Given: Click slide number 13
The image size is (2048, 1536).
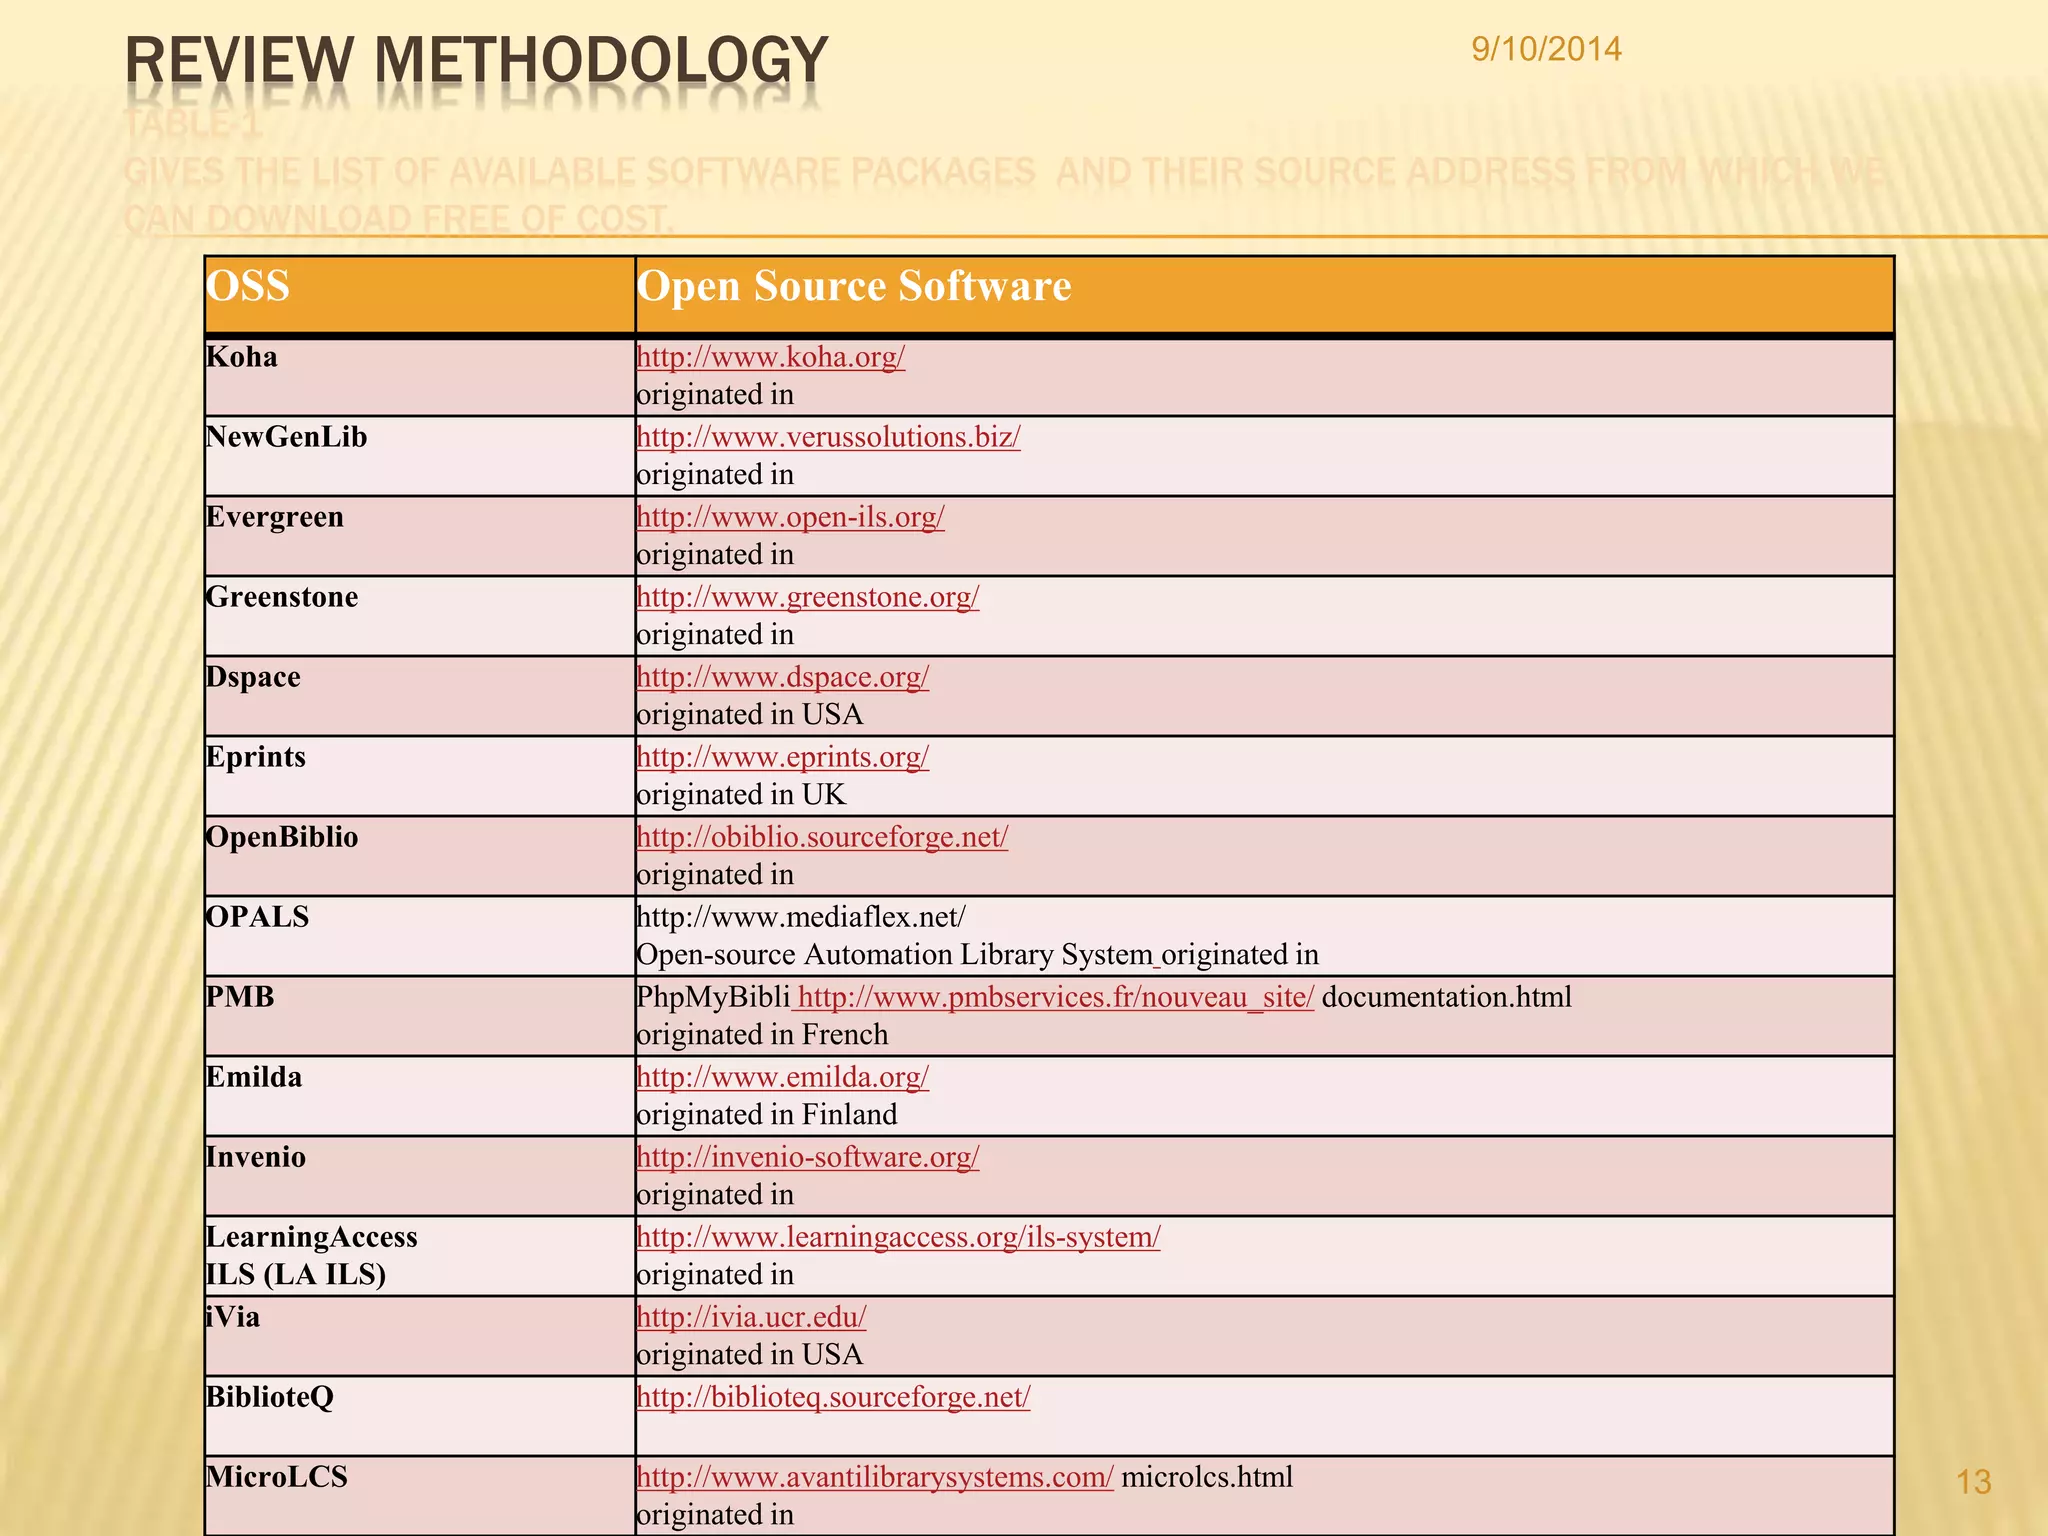Looking at the screenshot, I should point(1974,1482).
